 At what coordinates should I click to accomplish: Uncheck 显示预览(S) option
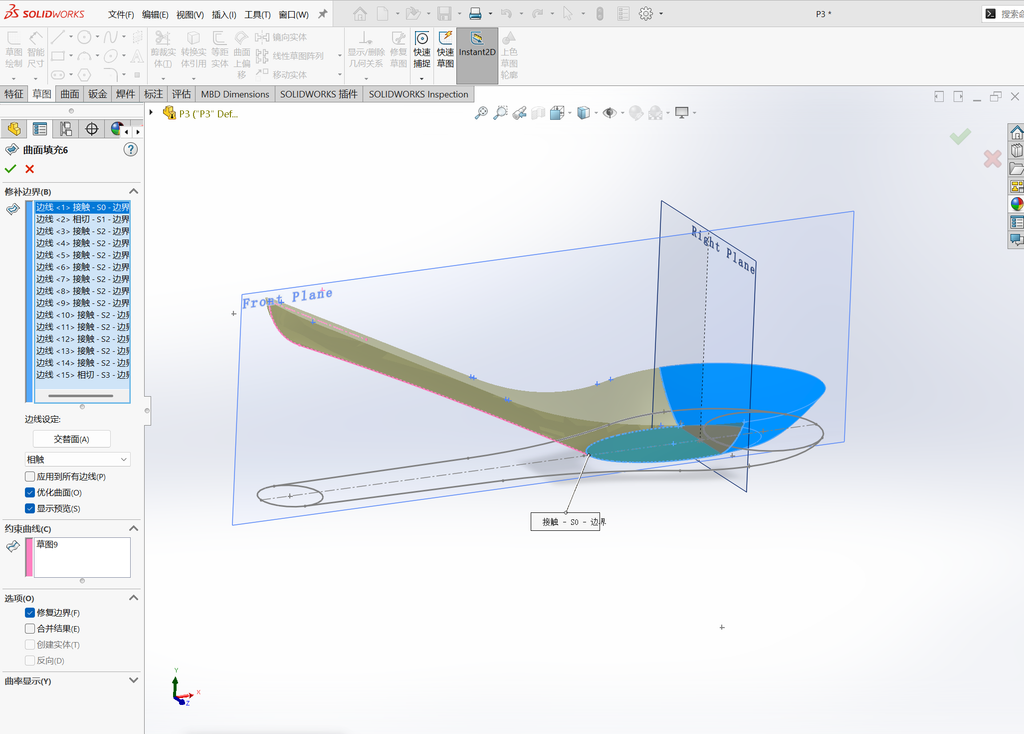29,508
